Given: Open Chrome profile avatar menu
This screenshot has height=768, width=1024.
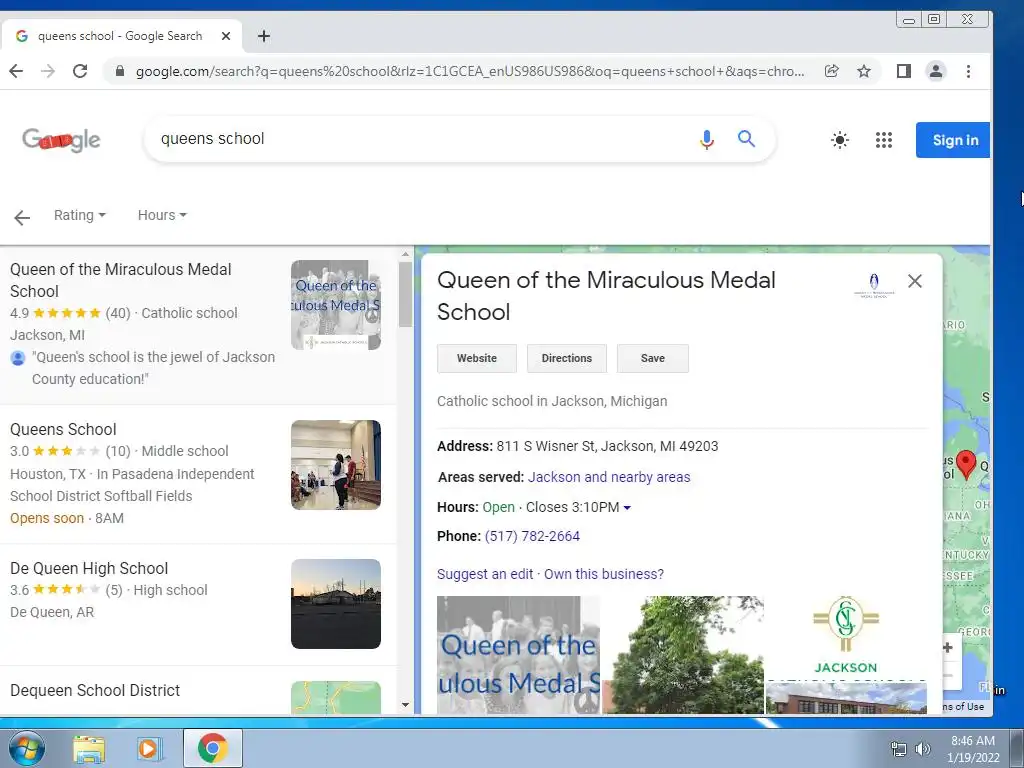Looking at the screenshot, I should tap(936, 71).
